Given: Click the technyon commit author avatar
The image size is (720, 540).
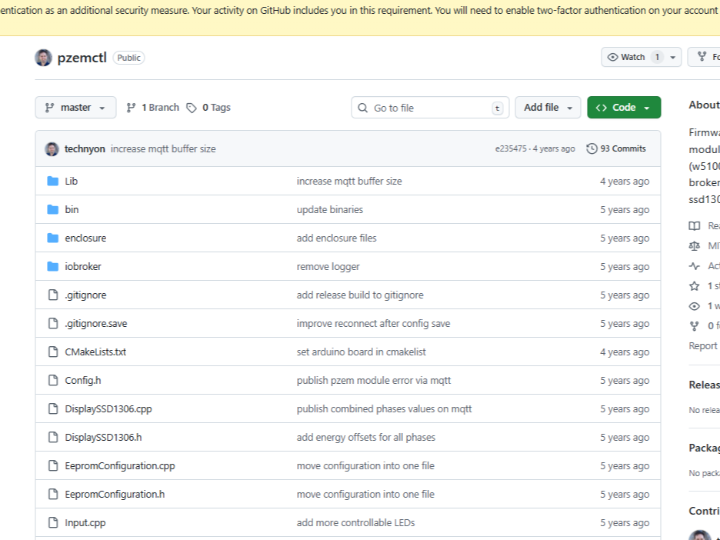Looking at the screenshot, I should click(52, 149).
